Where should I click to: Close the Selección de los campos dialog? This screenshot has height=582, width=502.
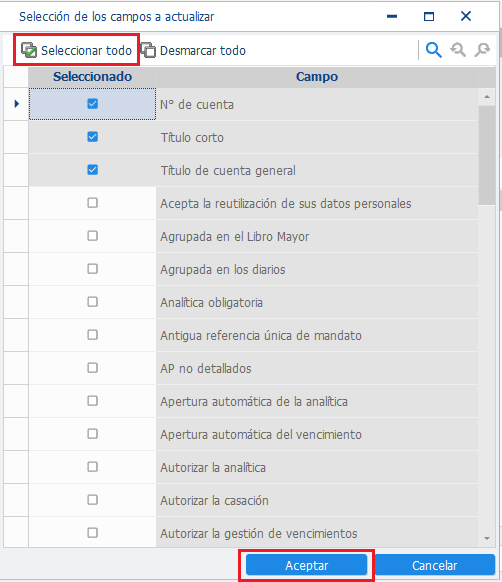pos(466,16)
